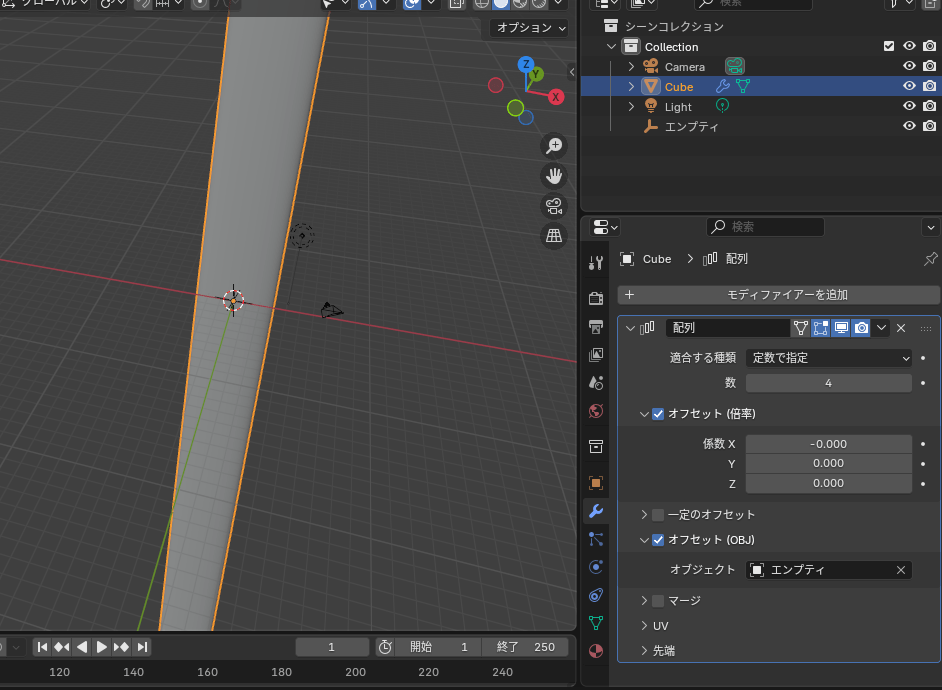
Task: Click the pan hand viewport icon
Action: (x=553, y=177)
